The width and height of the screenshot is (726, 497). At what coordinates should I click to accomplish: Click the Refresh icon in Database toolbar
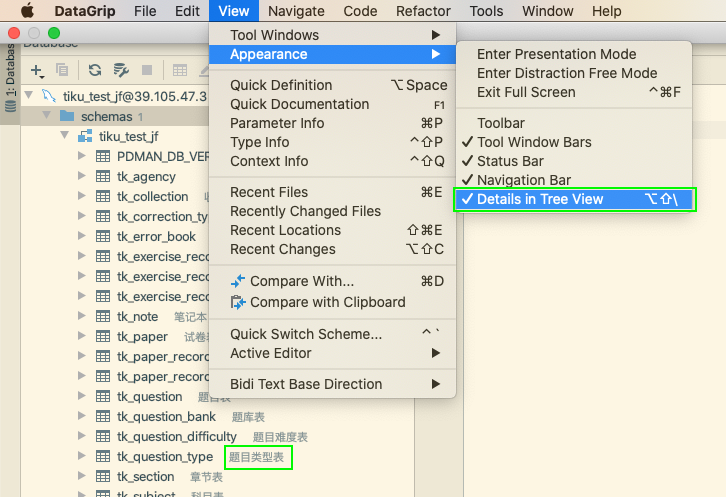95,70
